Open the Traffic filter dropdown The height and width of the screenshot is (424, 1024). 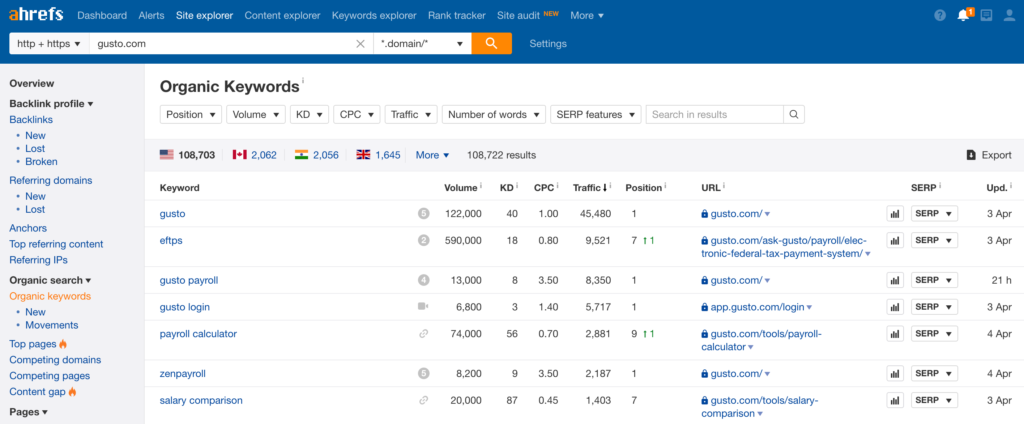coord(411,114)
